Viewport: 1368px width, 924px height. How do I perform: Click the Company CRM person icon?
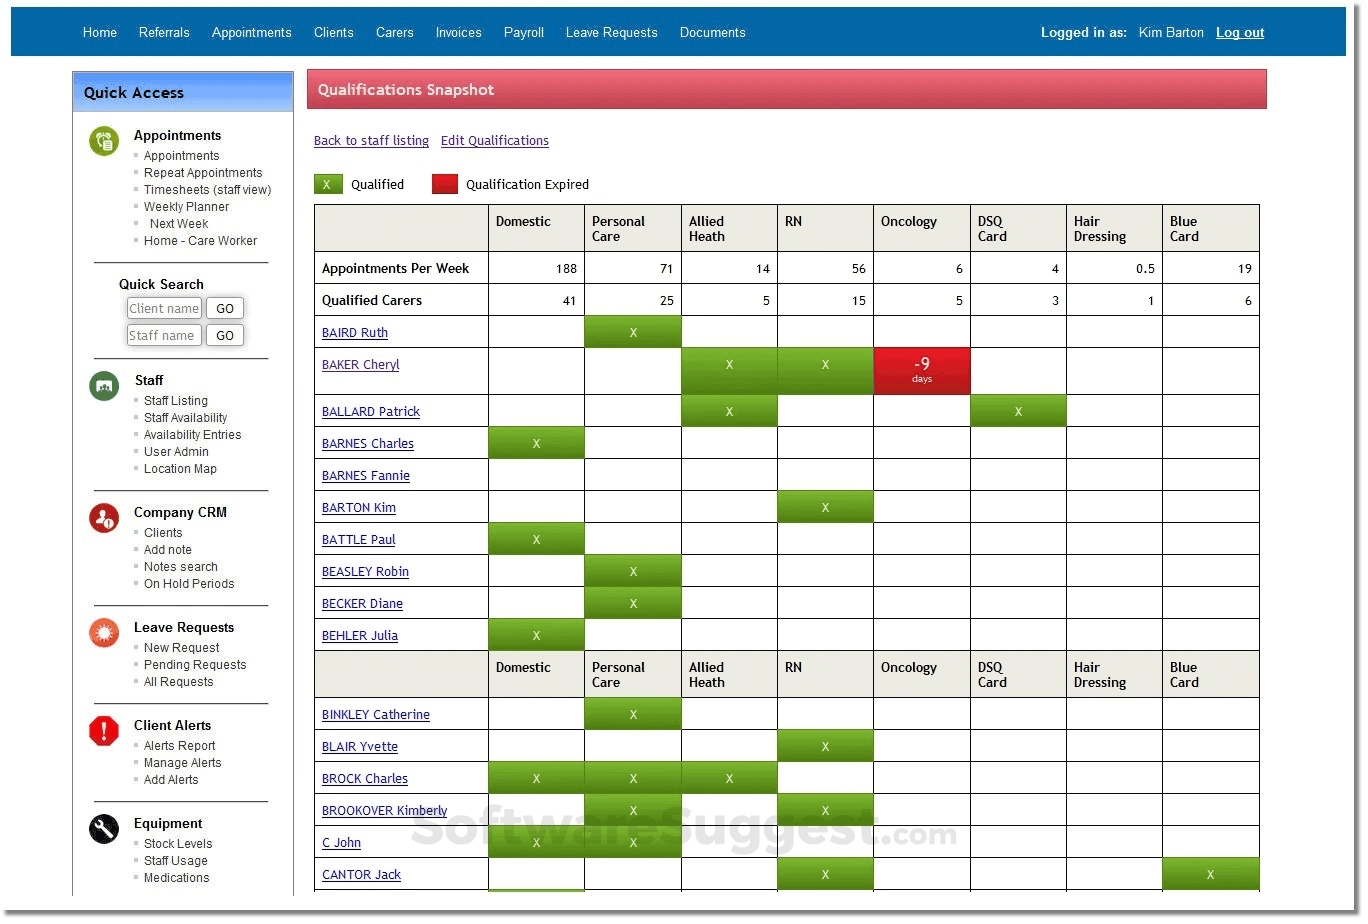coord(103,518)
